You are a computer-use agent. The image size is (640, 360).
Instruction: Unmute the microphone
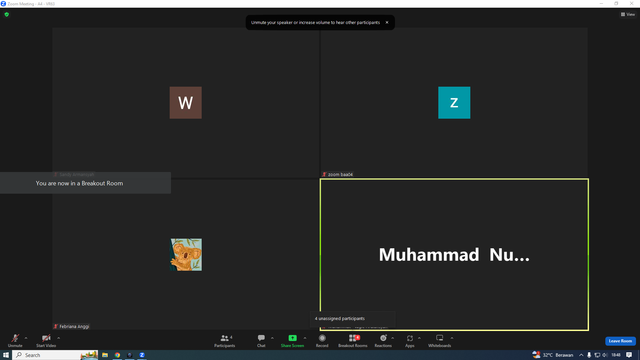tap(15, 340)
